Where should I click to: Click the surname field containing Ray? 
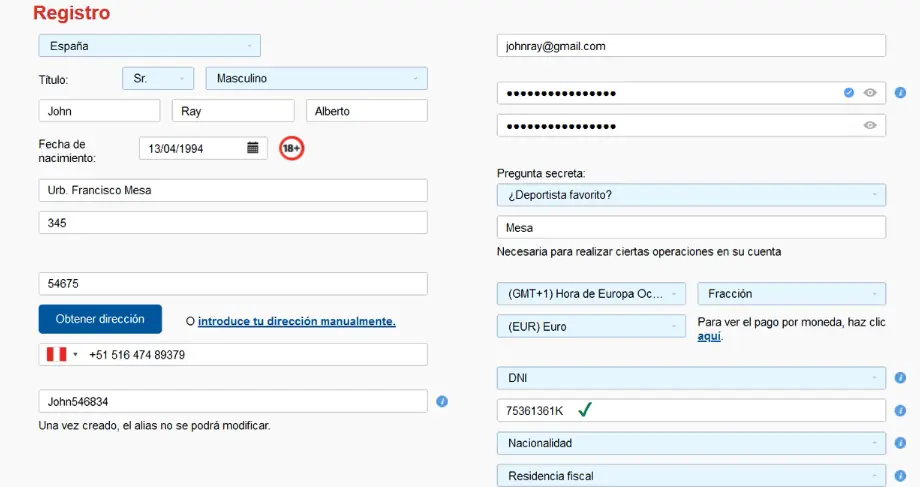point(233,111)
